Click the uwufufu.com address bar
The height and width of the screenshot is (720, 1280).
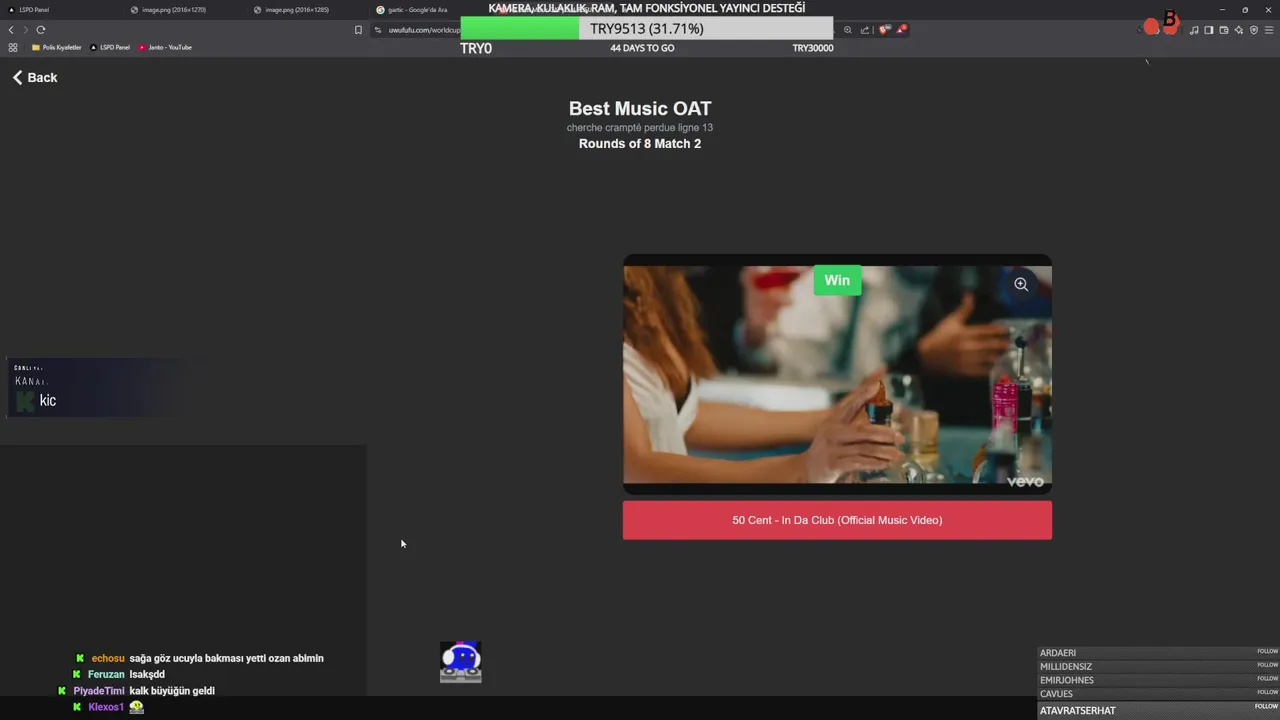click(x=424, y=30)
